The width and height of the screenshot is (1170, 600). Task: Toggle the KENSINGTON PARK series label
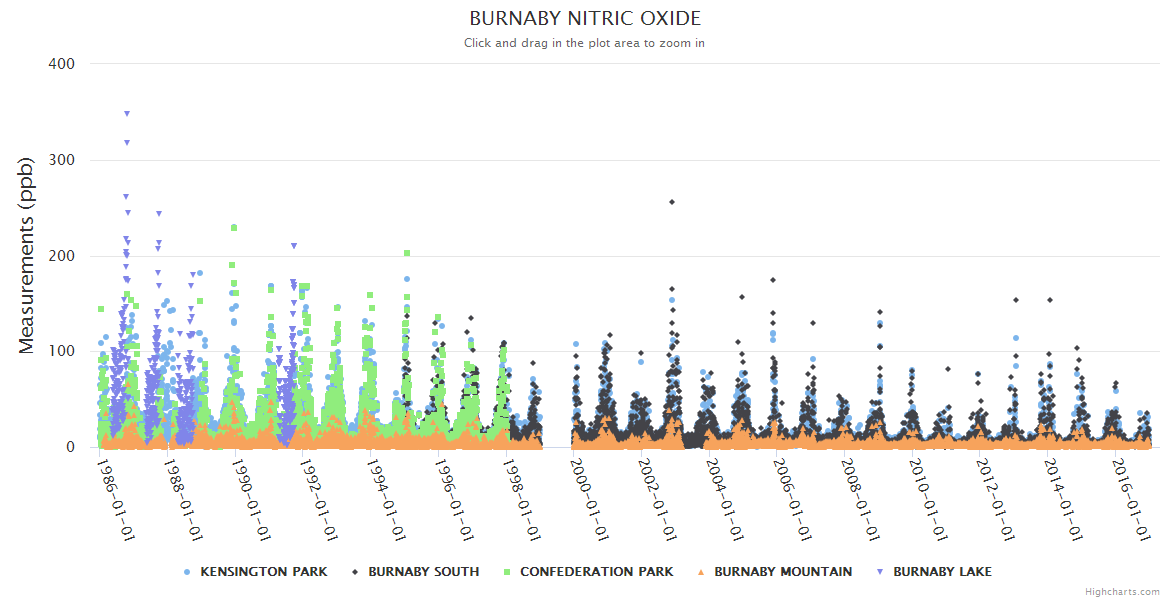click(x=263, y=572)
